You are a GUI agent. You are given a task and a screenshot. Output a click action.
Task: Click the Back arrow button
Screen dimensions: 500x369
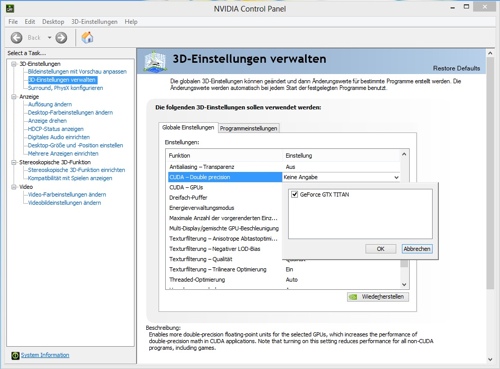pyautogui.click(x=16, y=38)
